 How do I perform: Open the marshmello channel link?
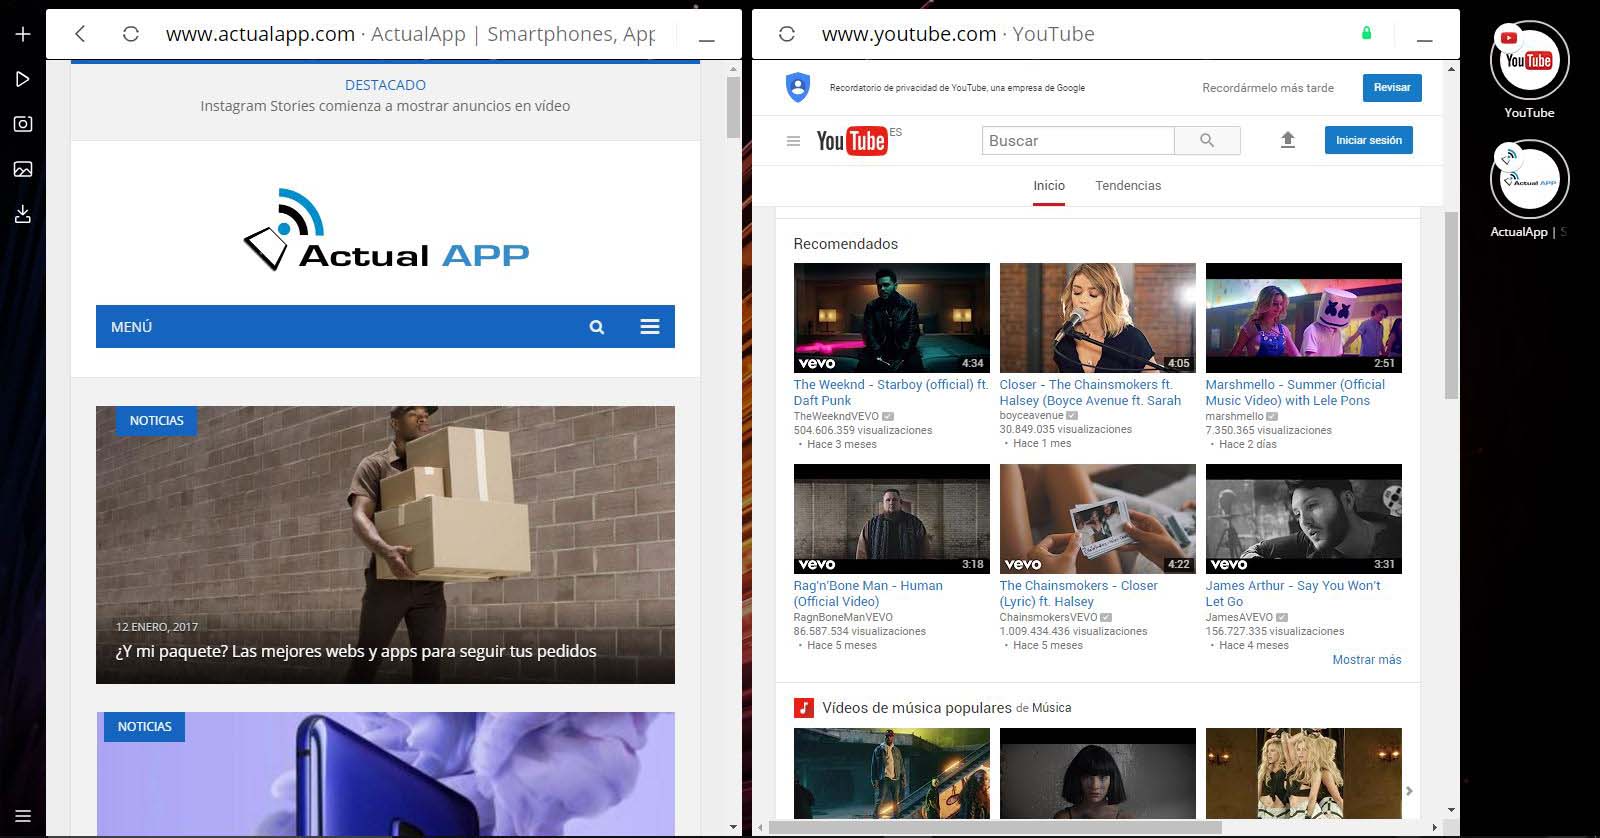point(1234,416)
